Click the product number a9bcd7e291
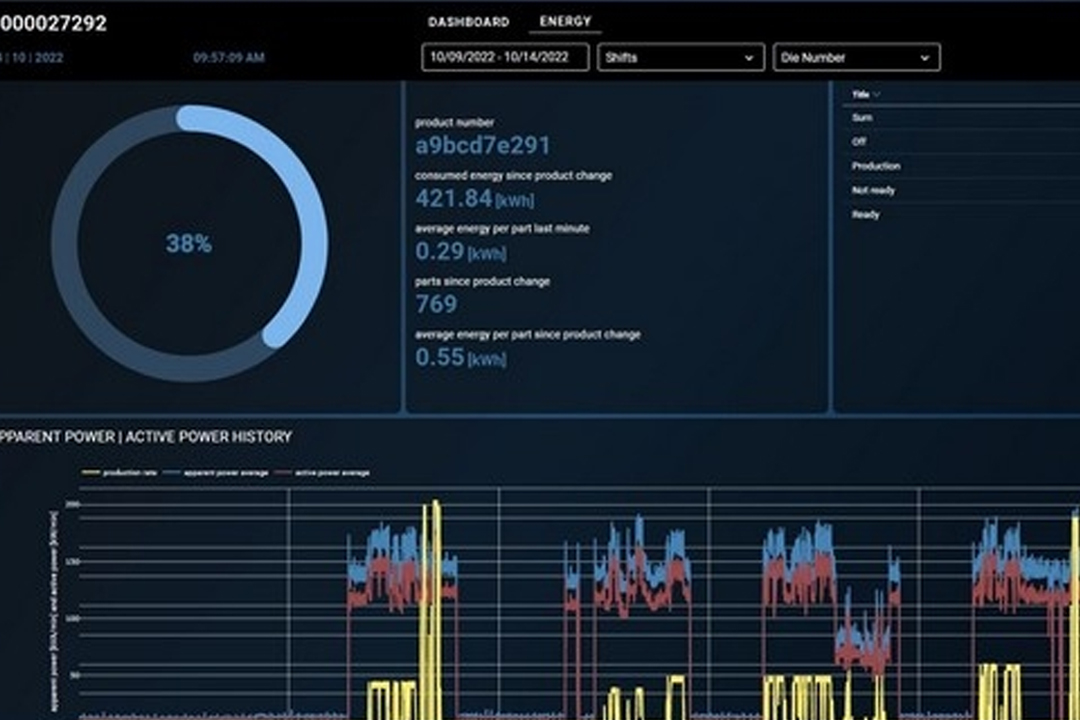Viewport: 1080px width, 720px height. point(483,145)
